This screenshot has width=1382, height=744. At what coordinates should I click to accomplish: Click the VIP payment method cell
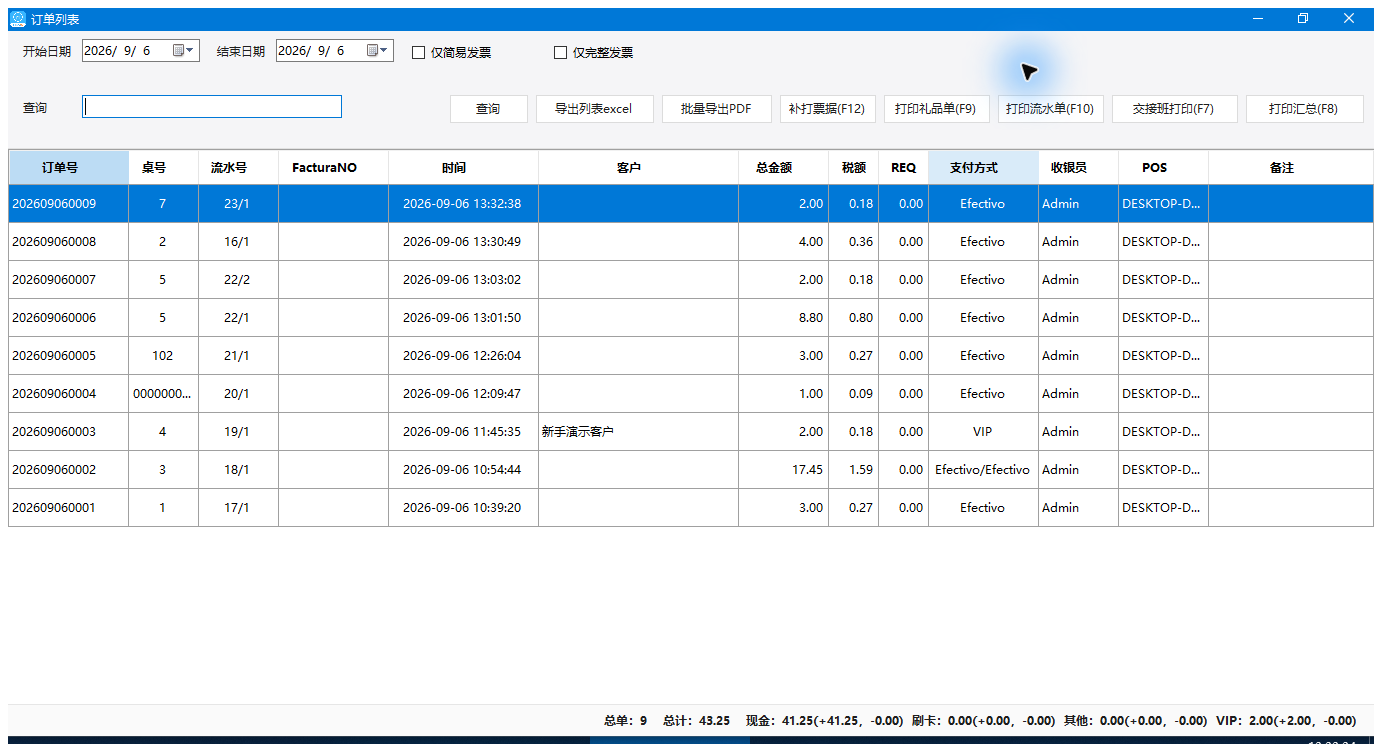983,431
